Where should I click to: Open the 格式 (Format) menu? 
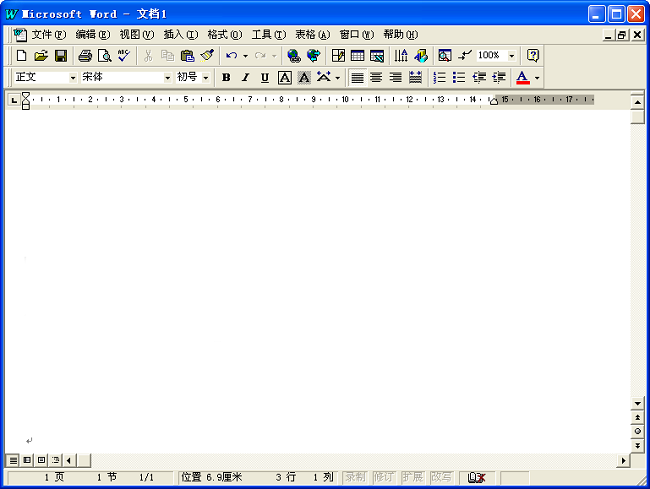(224, 34)
